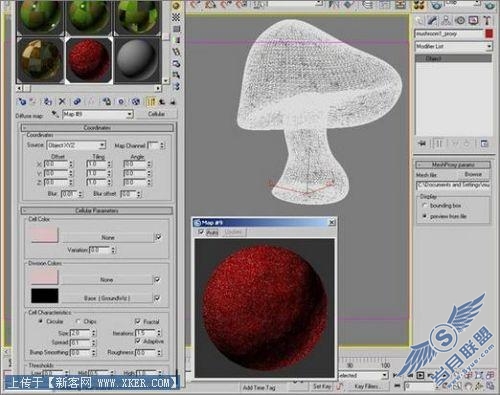Open the Modifier List dropdown
This screenshot has width=500, height=395.
489,46
